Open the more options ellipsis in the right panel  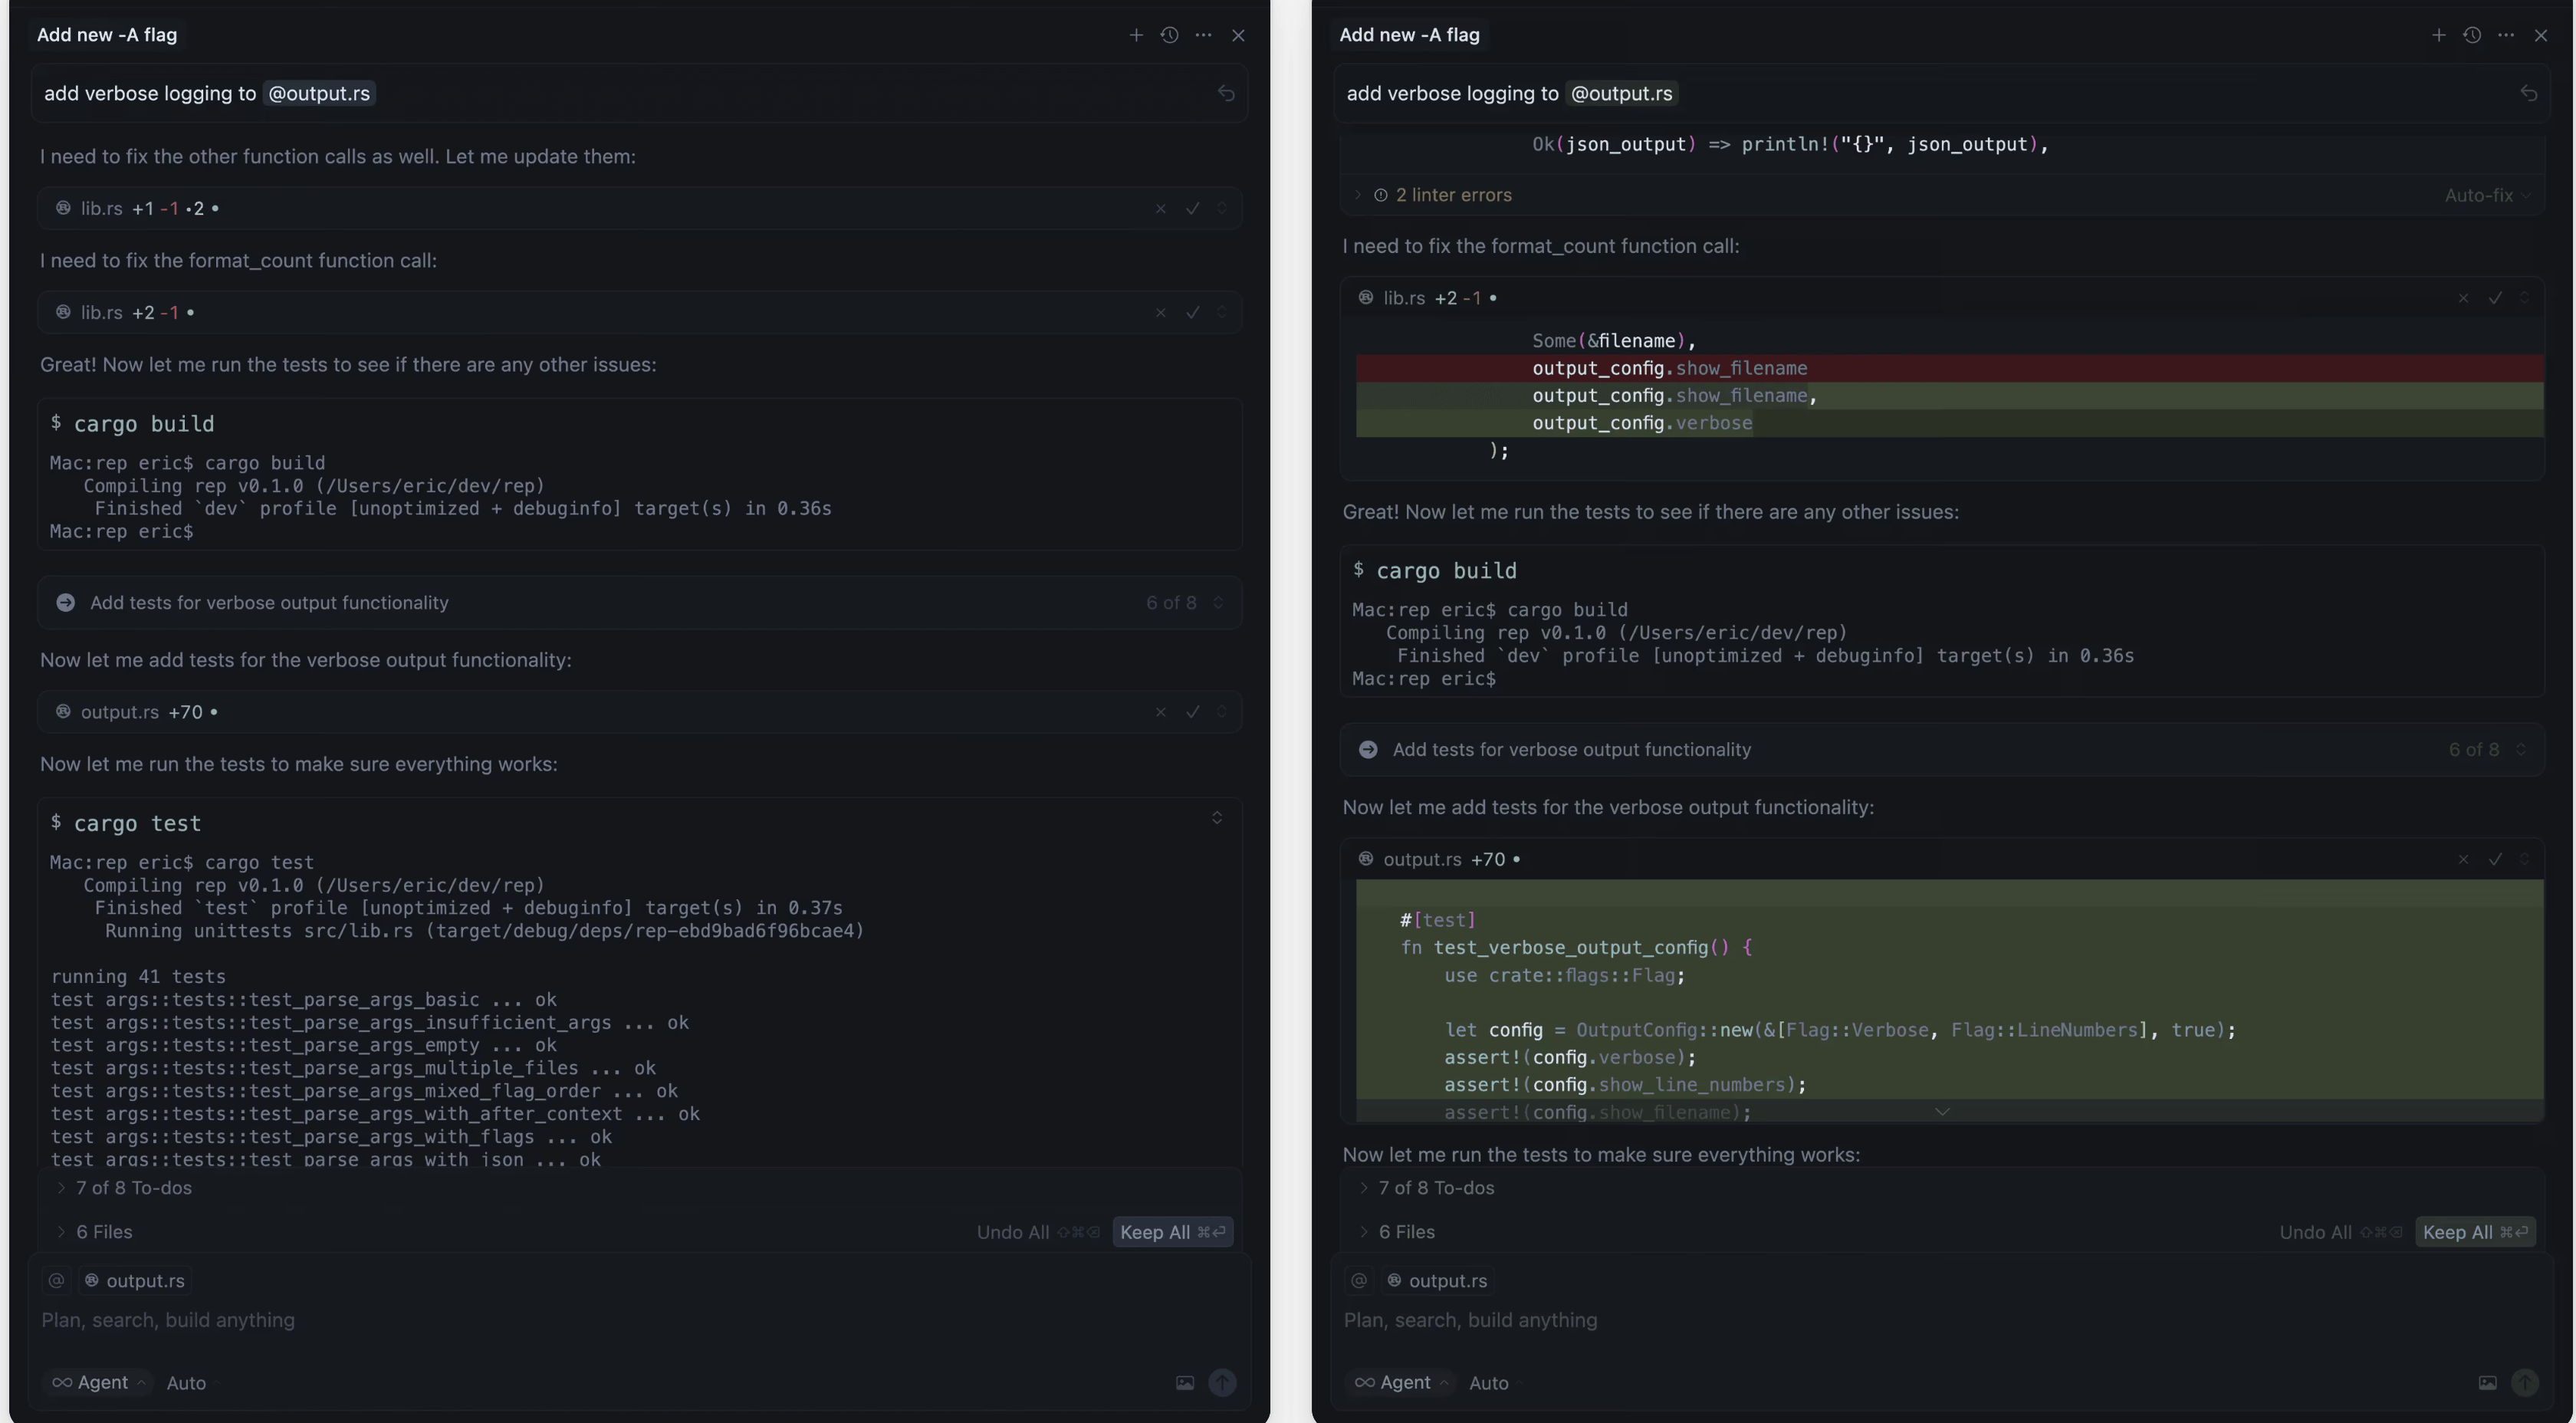(2505, 35)
